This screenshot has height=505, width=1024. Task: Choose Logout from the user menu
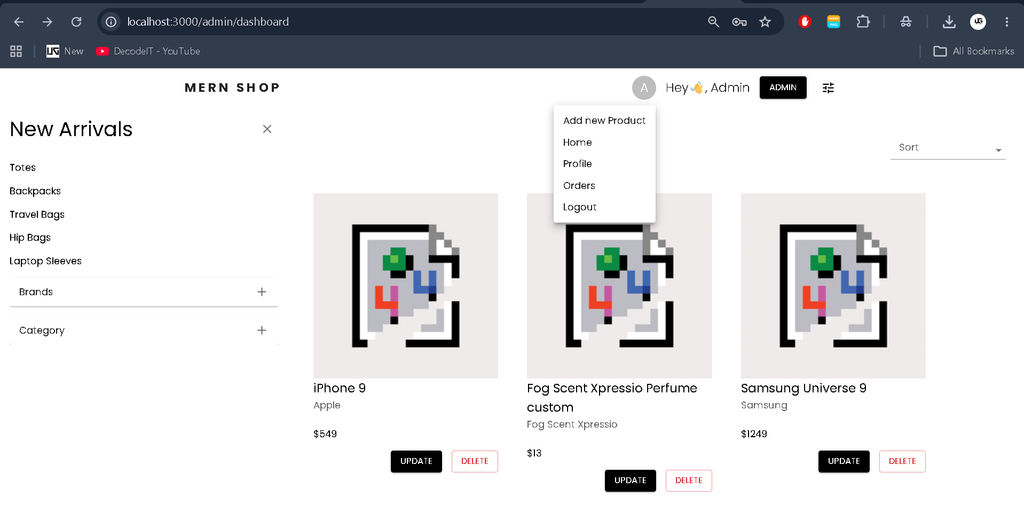[x=605, y=207]
